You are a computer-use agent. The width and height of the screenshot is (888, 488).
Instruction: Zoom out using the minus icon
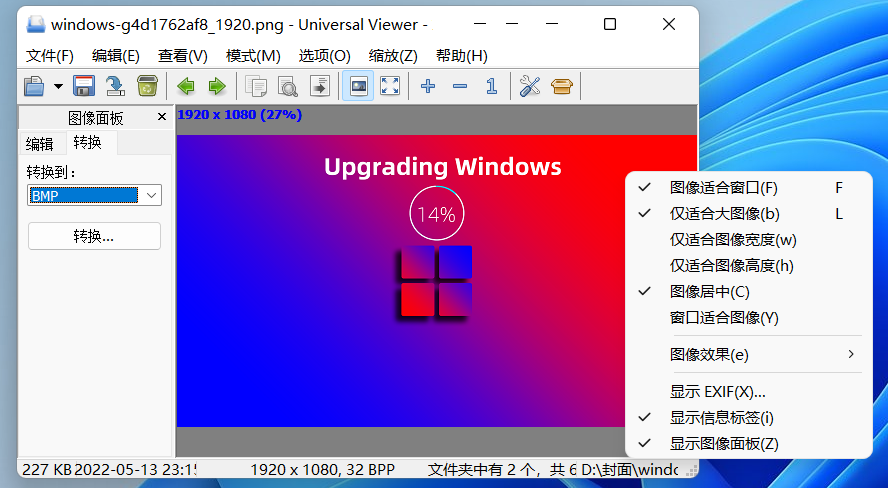pyautogui.click(x=460, y=86)
